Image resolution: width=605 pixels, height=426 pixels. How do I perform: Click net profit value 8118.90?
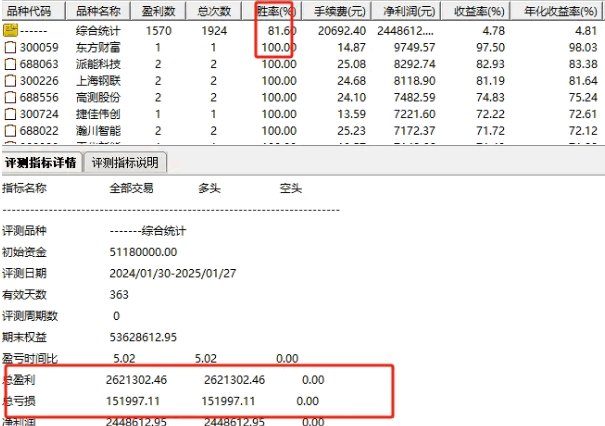point(414,81)
